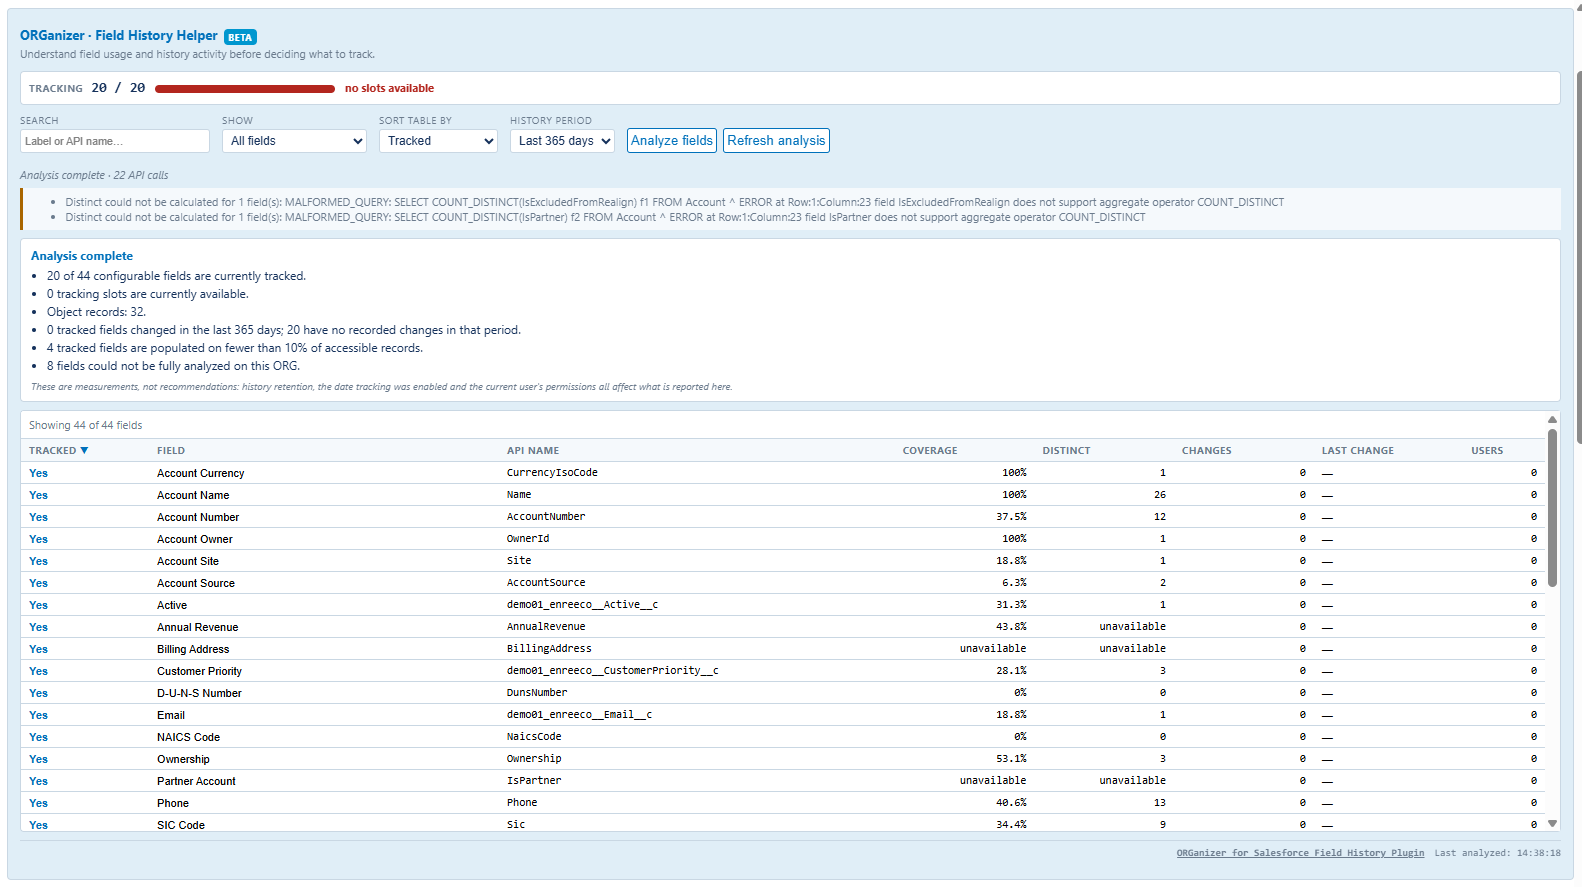Click the Yes tracked value for Active

point(38,605)
